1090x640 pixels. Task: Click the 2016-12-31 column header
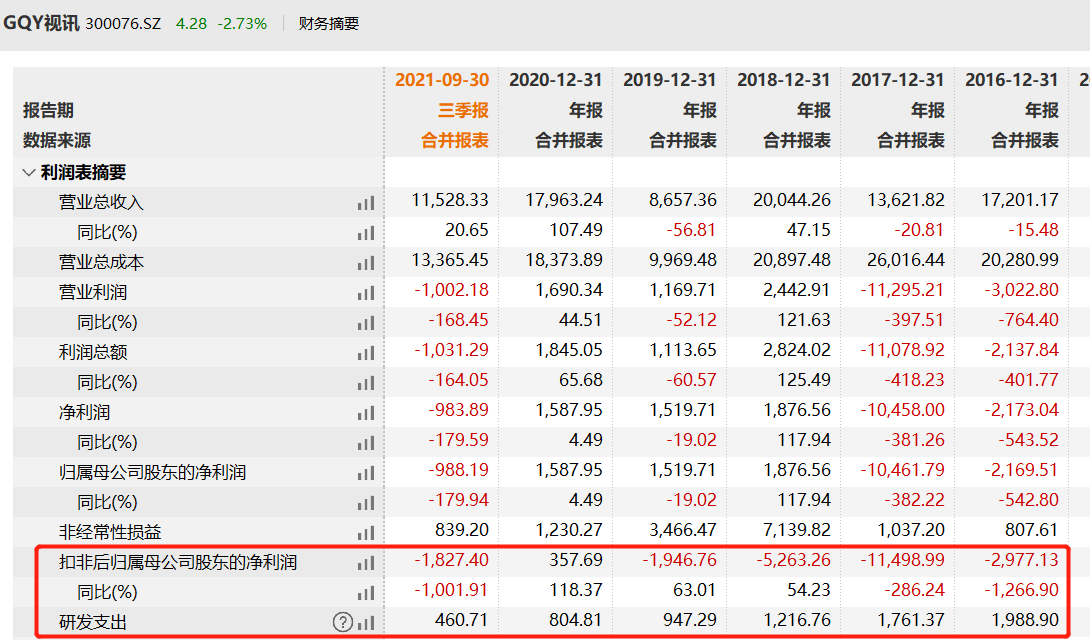pos(1011,80)
